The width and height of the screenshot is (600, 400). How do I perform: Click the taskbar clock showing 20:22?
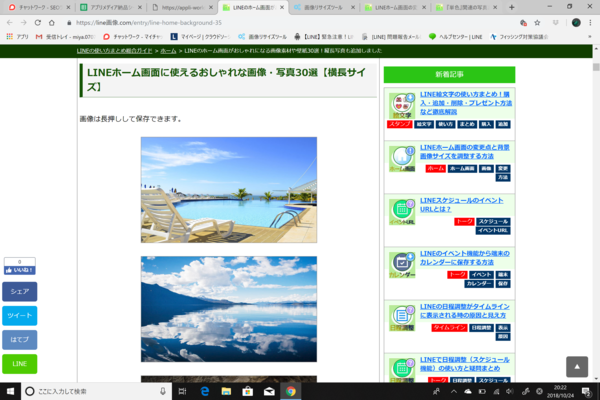tap(560, 391)
